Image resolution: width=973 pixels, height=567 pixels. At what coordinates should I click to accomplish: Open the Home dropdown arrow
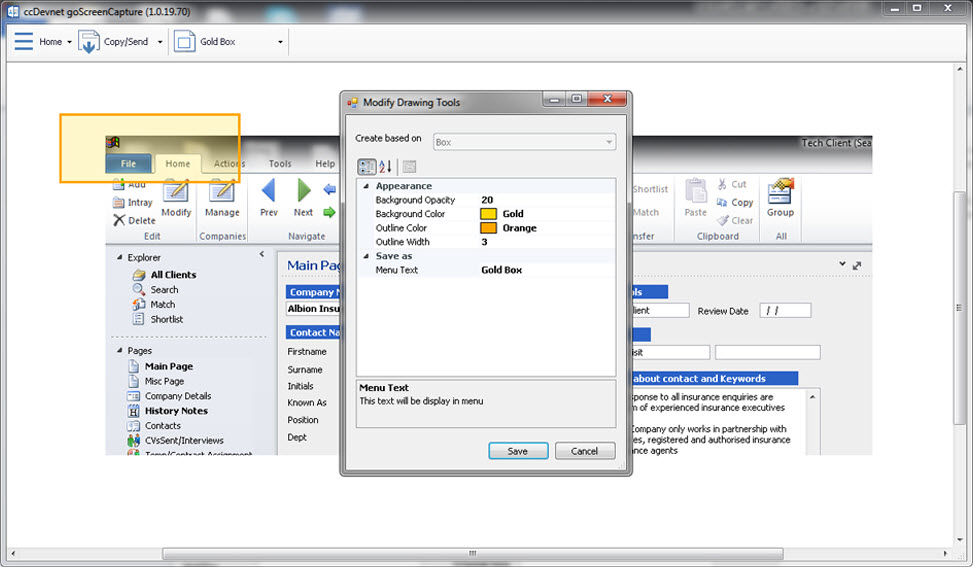tap(69, 43)
